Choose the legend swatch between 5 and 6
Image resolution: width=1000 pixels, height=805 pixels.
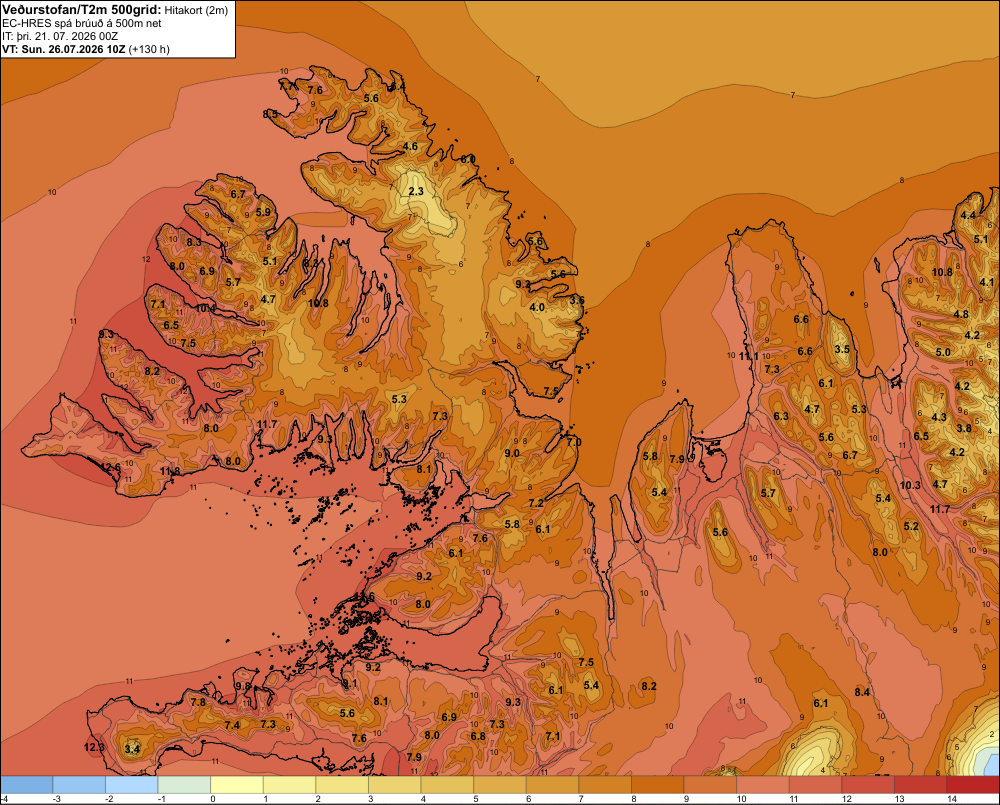pyautogui.click(x=500, y=785)
